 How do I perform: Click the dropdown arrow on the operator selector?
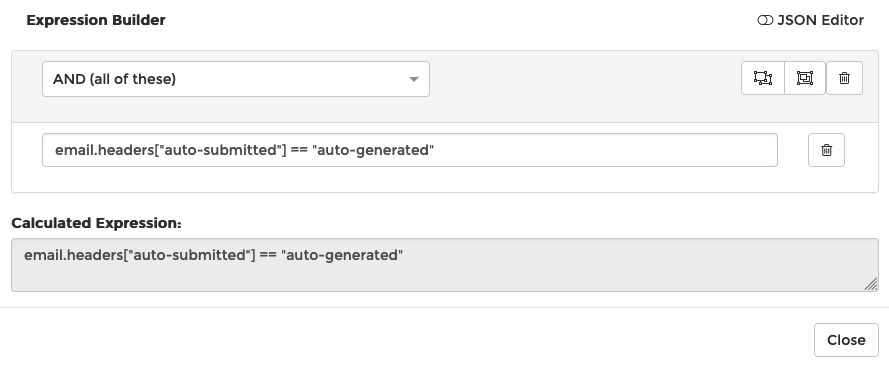click(x=414, y=79)
